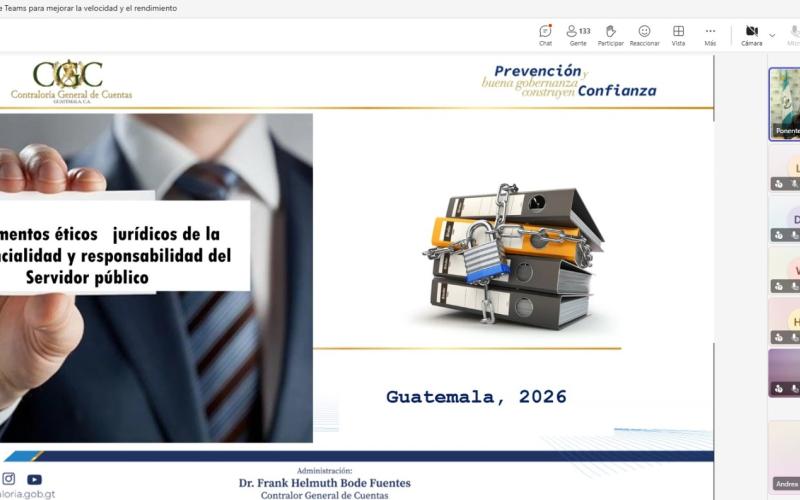Screen dimensions: 800x500
Task: Click status badge icon on L tile
Action: pyautogui.click(x=779, y=184)
